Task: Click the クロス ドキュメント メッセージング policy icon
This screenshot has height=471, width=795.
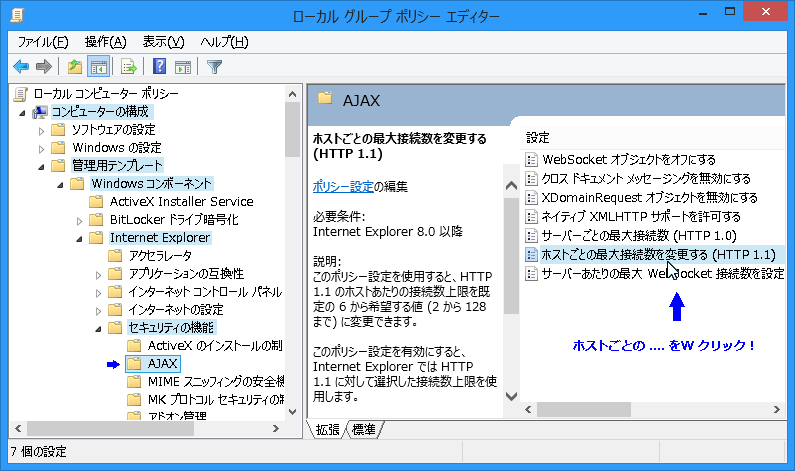Action: [x=531, y=178]
